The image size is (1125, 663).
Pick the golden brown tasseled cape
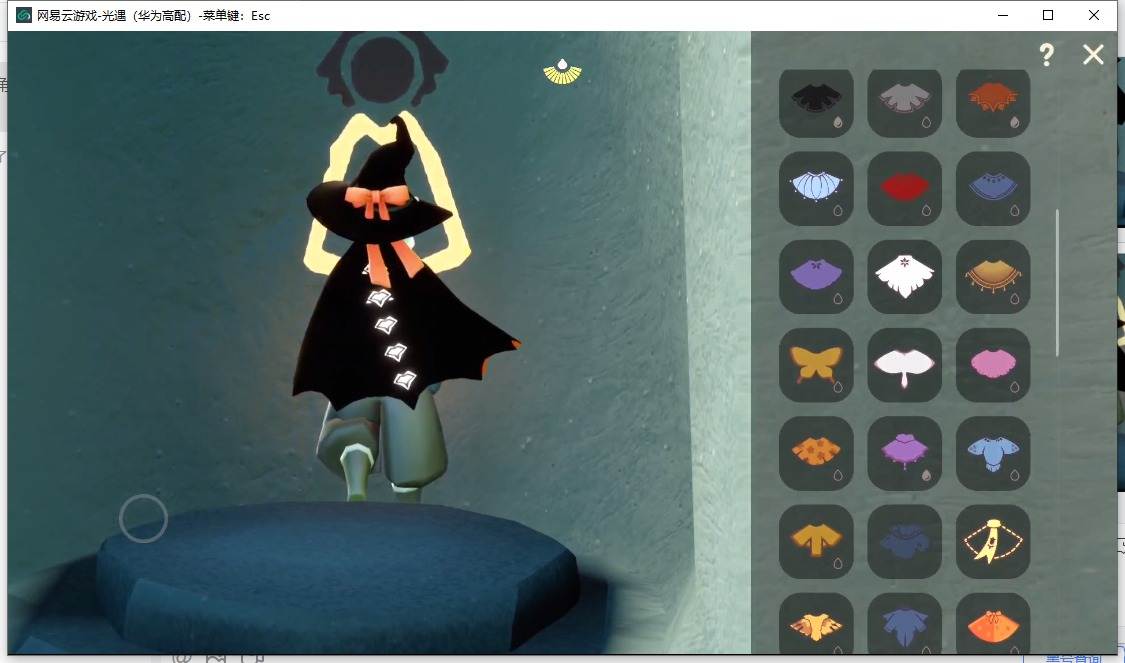click(993, 277)
